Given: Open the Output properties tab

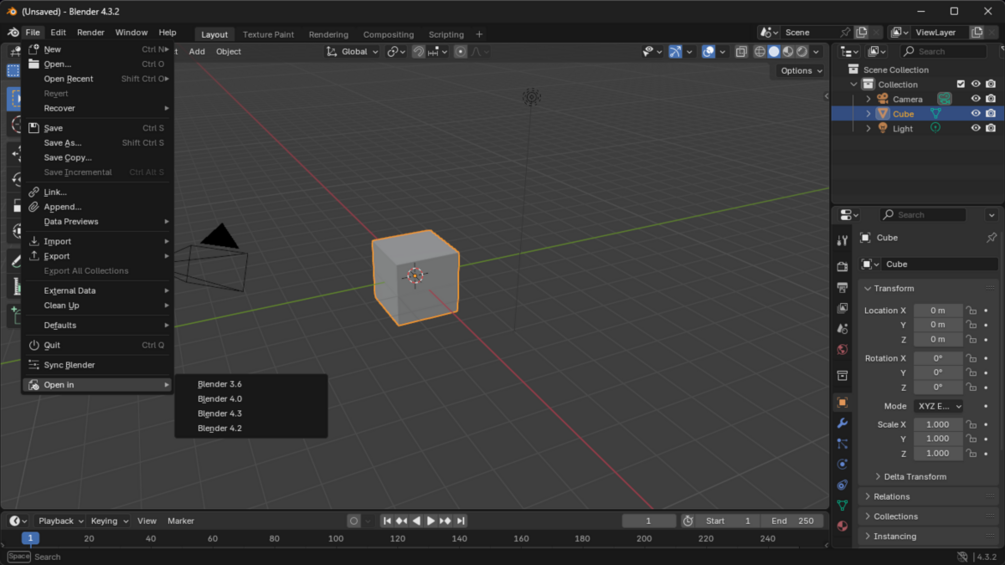Looking at the screenshot, I should click(x=842, y=288).
